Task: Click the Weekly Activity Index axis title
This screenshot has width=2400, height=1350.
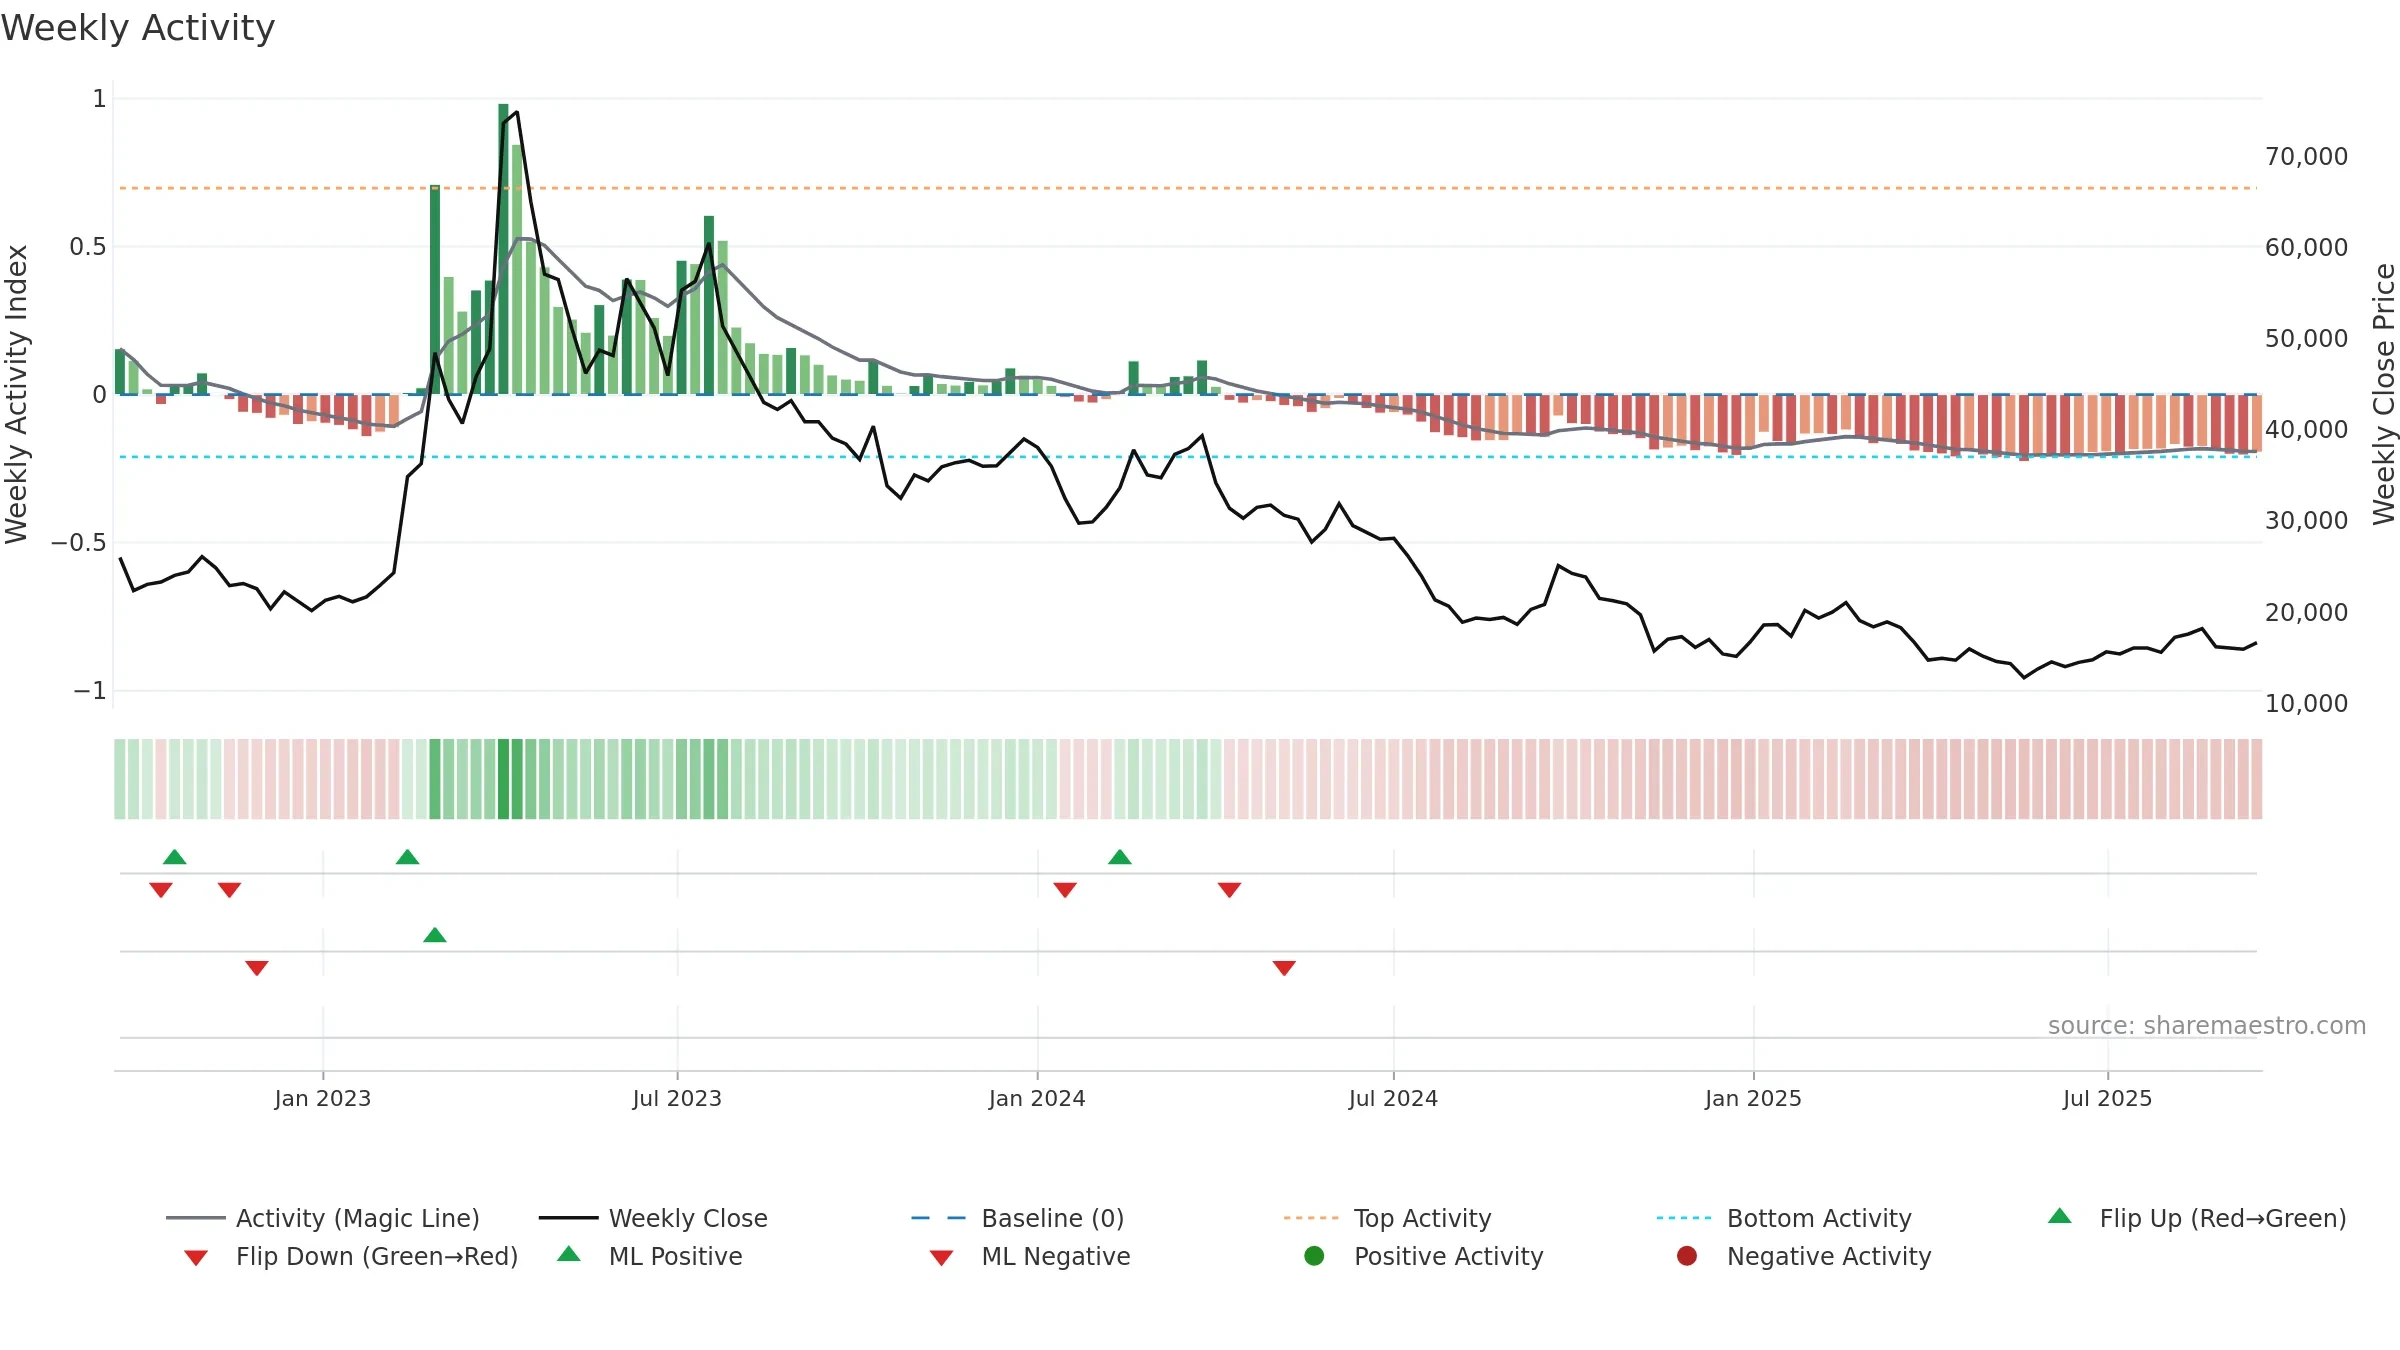Action: click(16, 394)
